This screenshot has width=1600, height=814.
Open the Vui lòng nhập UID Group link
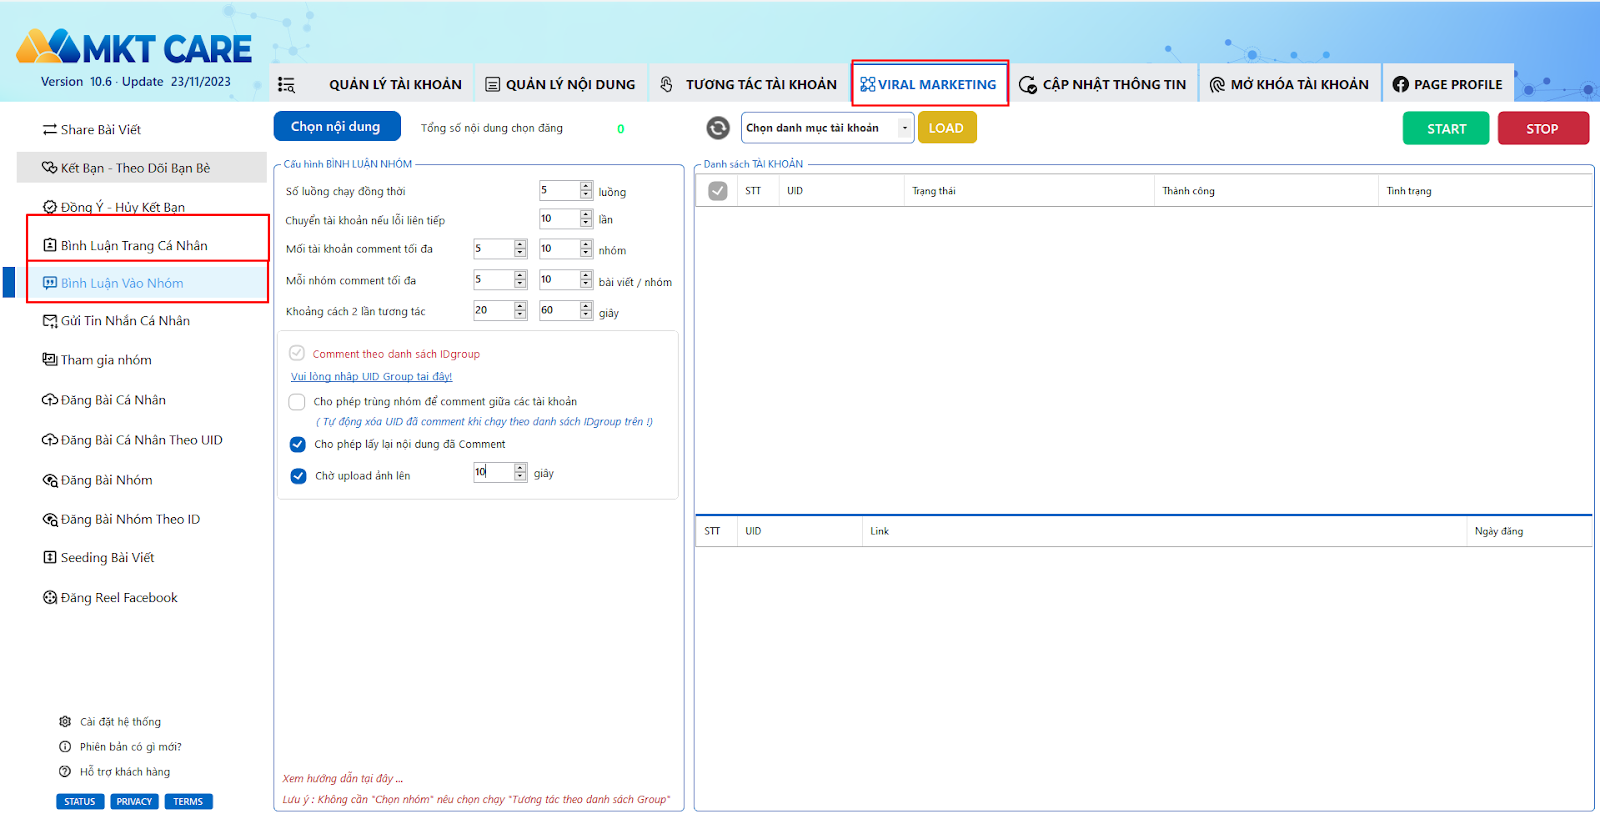pos(371,377)
